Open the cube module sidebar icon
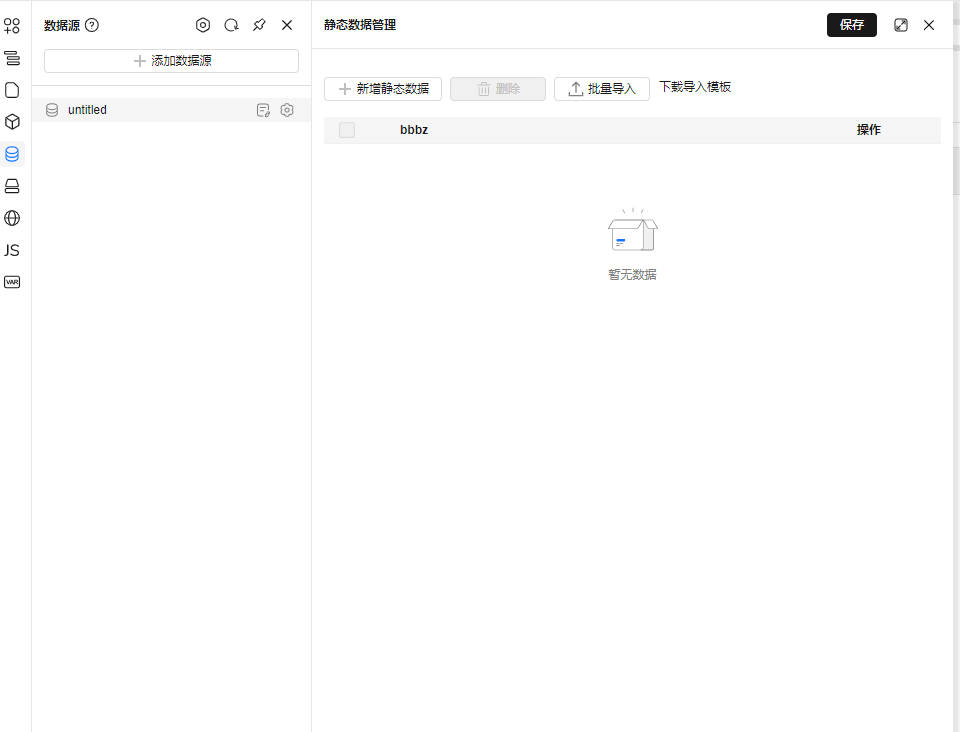The width and height of the screenshot is (960, 732). [12, 122]
